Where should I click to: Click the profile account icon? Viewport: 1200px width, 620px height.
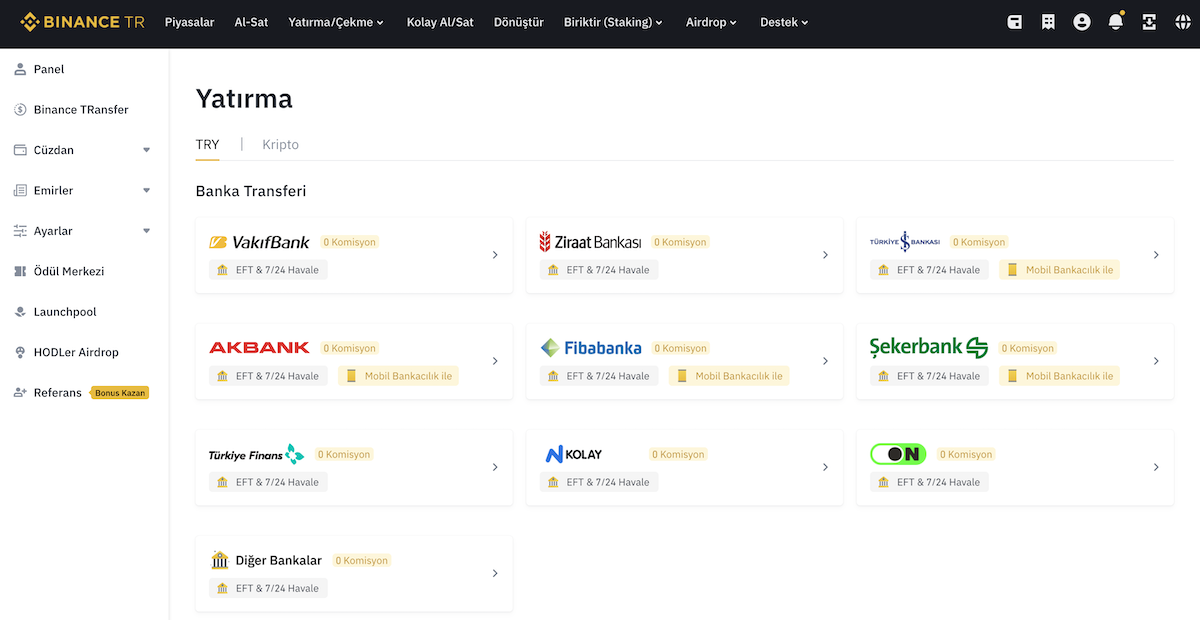(x=1082, y=21)
